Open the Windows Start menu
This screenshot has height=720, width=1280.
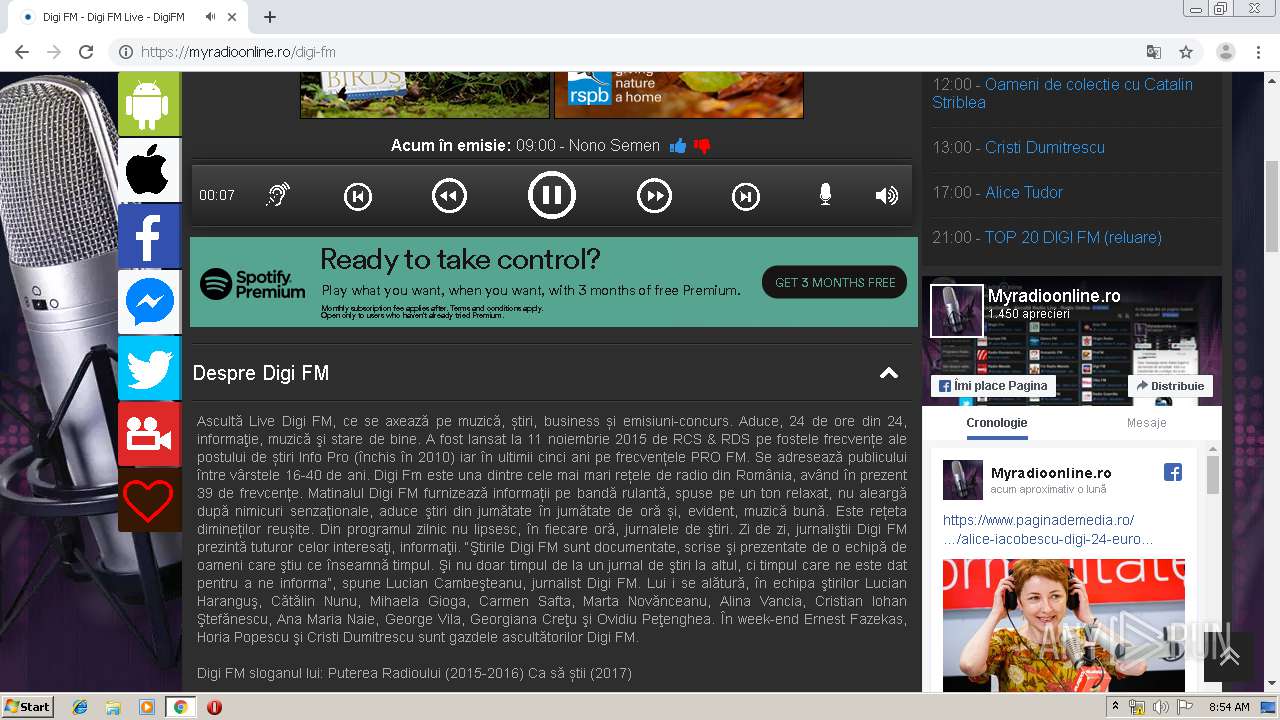coord(28,707)
